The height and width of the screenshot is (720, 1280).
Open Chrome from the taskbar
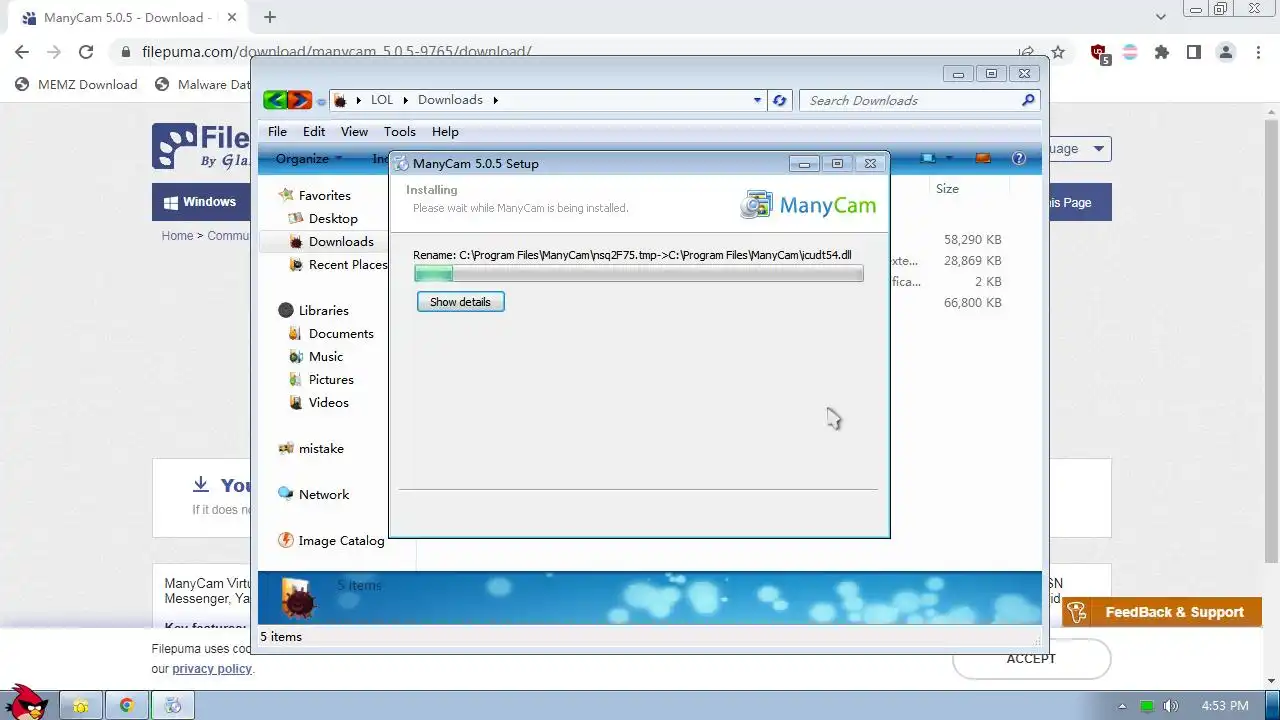coord(127,705)
